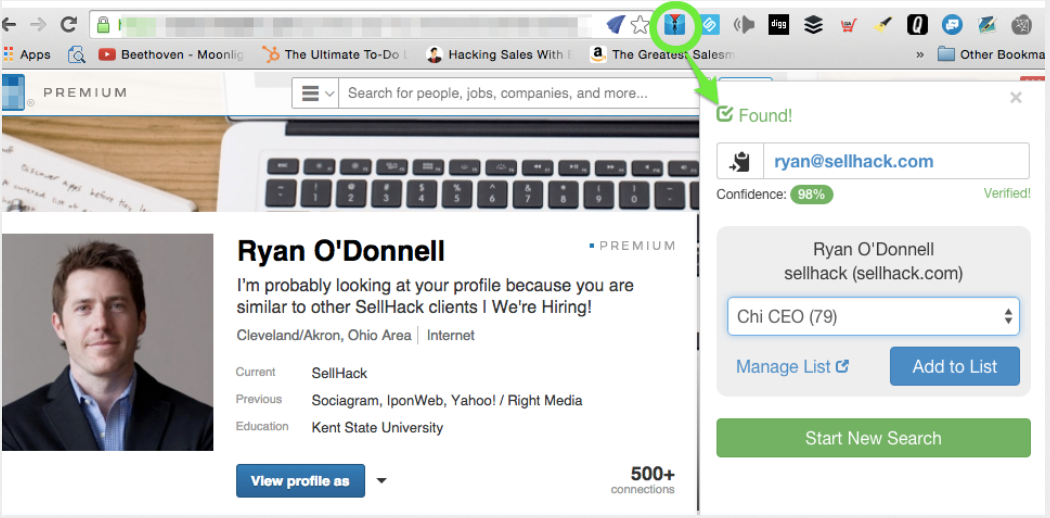Open the digg extension icon
1050x518 pixels.
[778, 25]
